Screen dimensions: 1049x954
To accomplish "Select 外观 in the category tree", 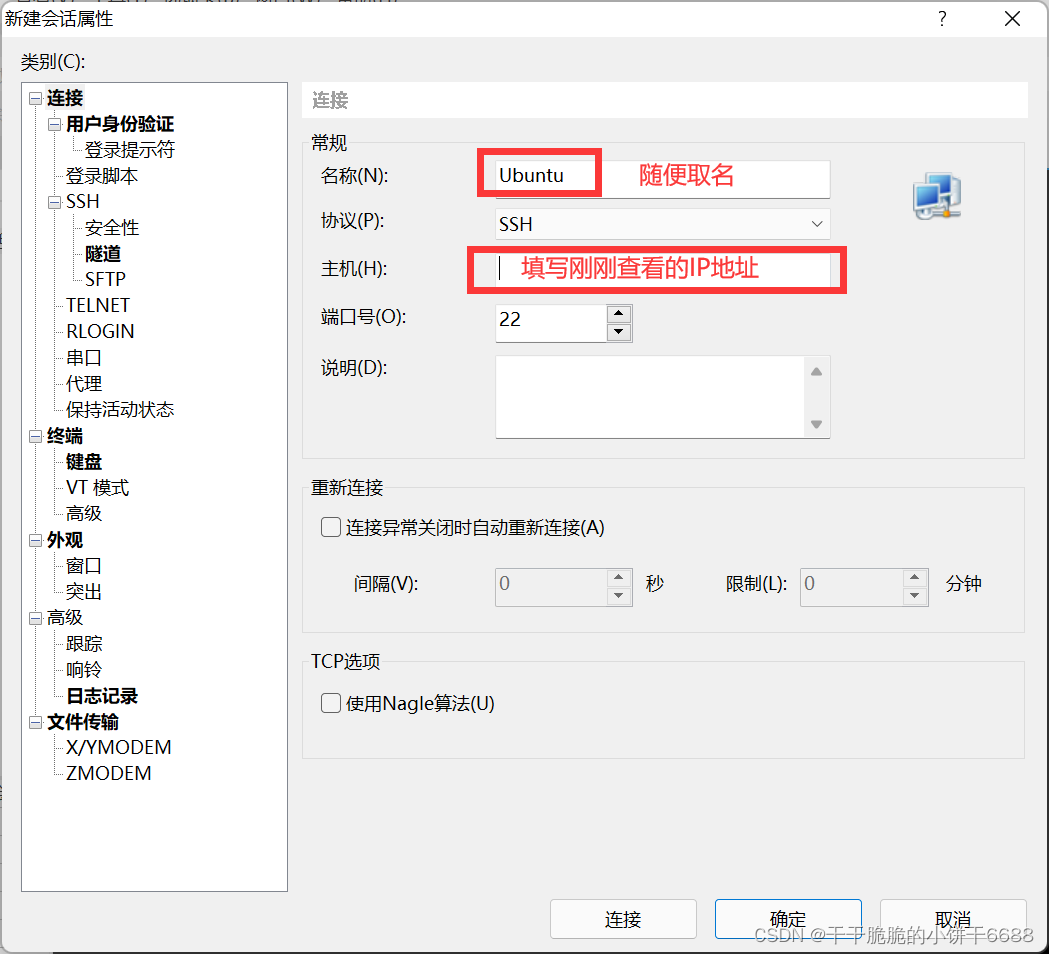I will [x=64, y=541].
